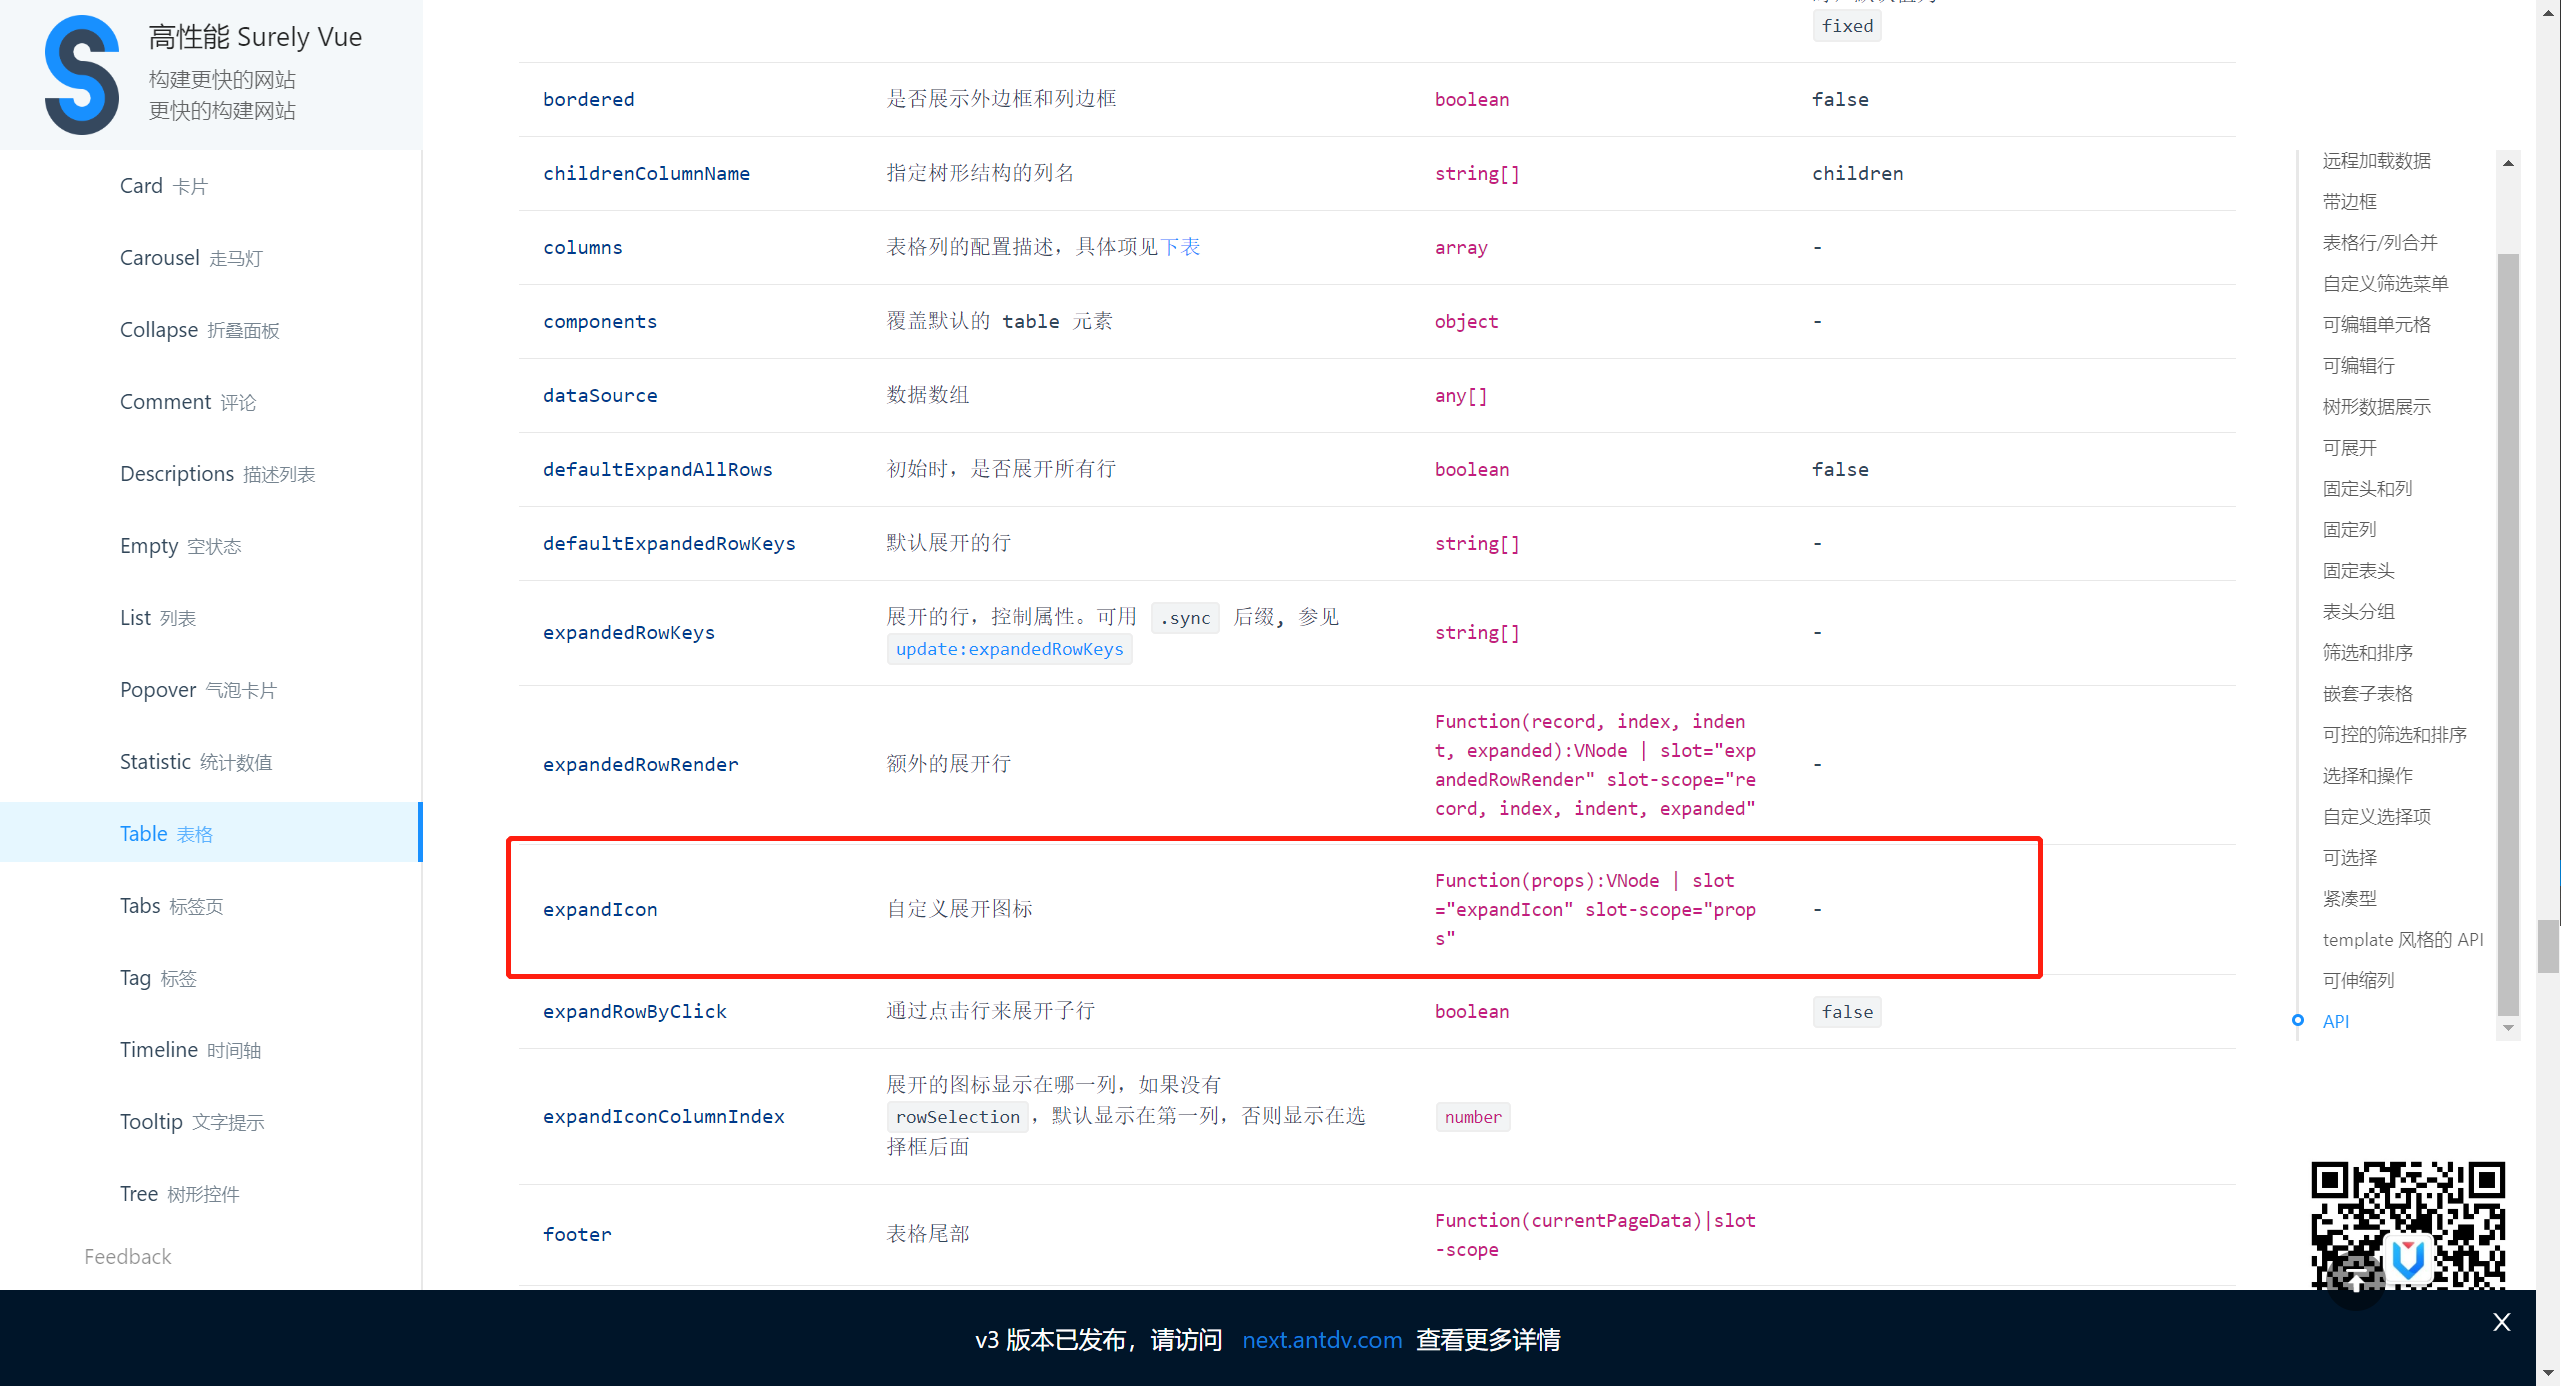Jump to 固定表头 anchor
Screen dimensions: 2561x1386
click(x=2358, y=571)
